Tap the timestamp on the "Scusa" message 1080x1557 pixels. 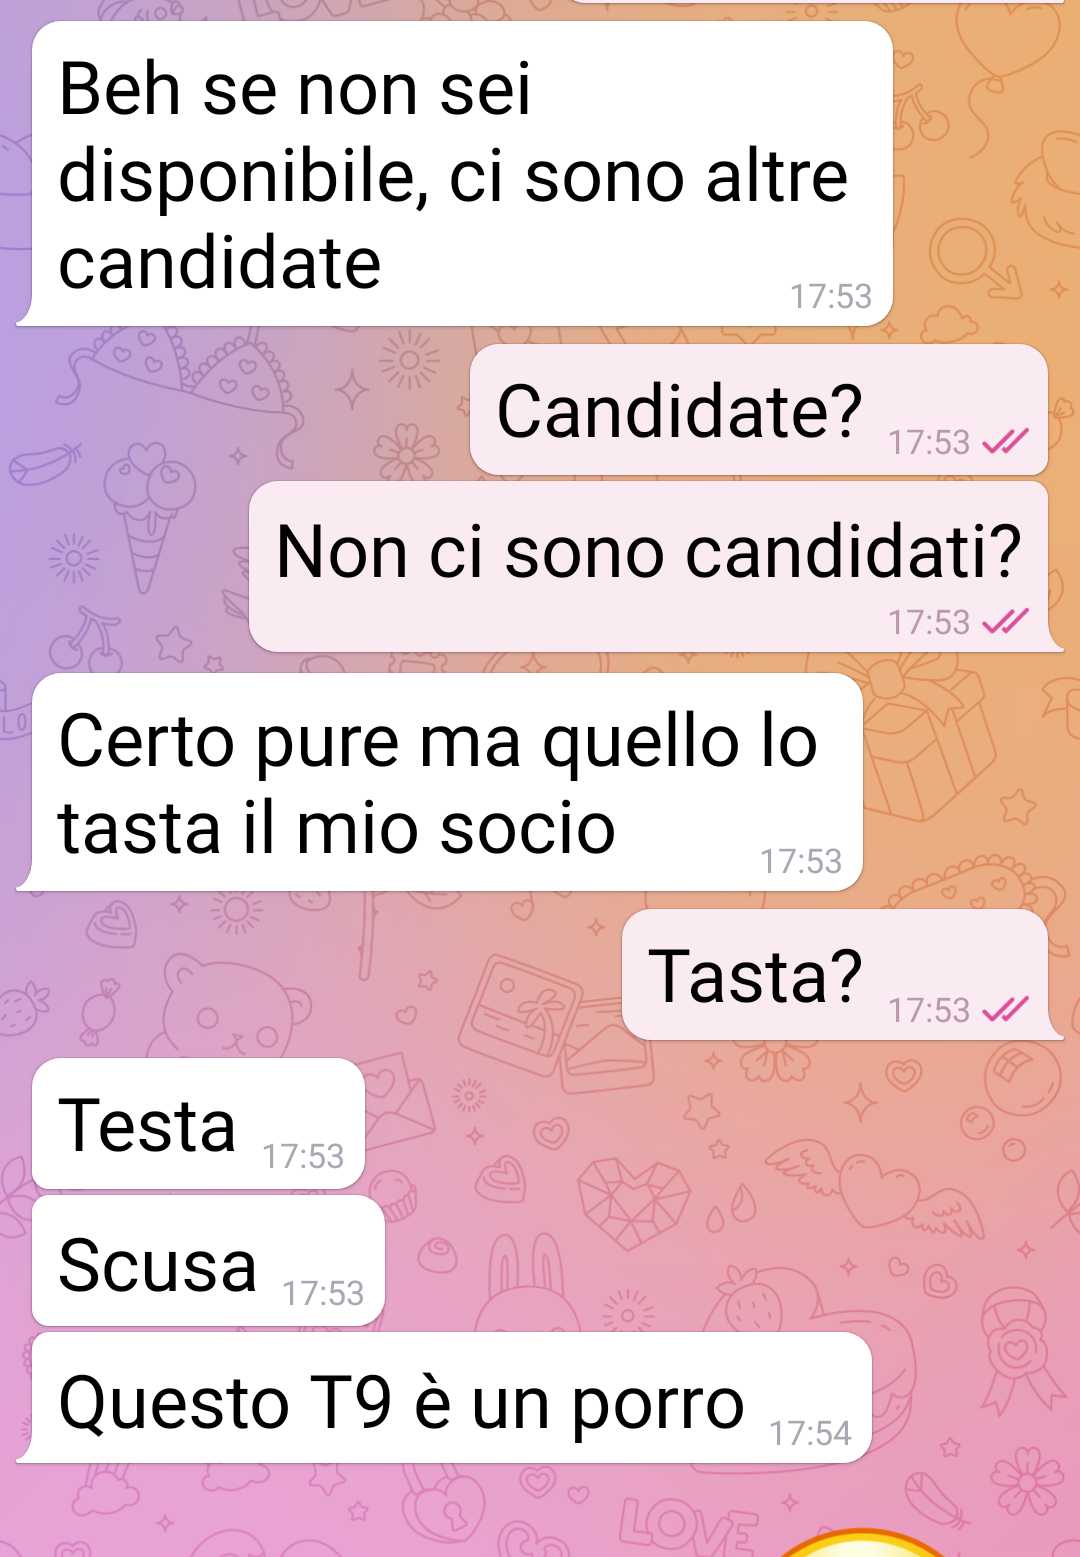(323, 1293)
